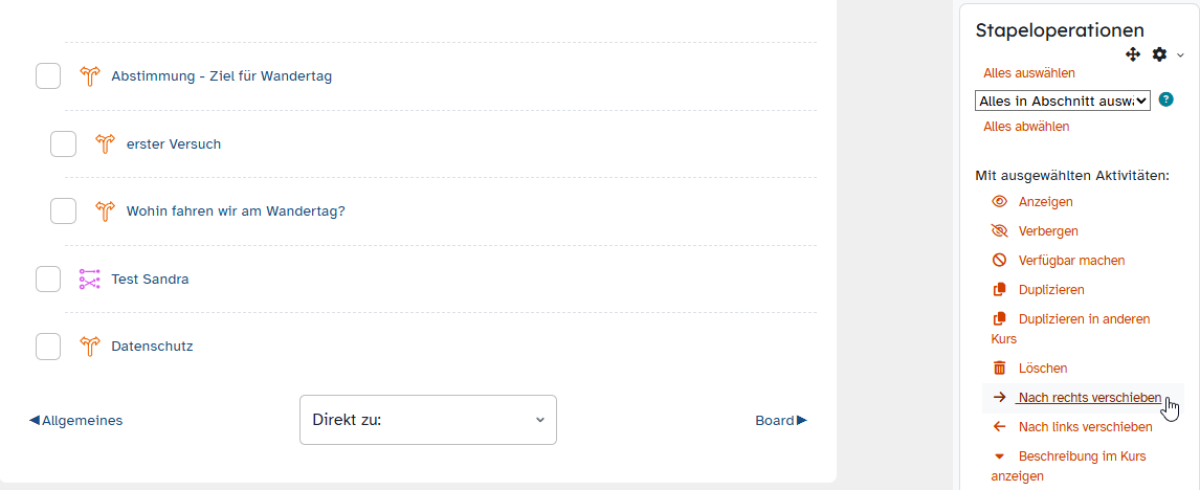Viewport: 1200px width, 490px height.
Task: Select the Test Sandra checkbox
Action: tap(48, 279)
